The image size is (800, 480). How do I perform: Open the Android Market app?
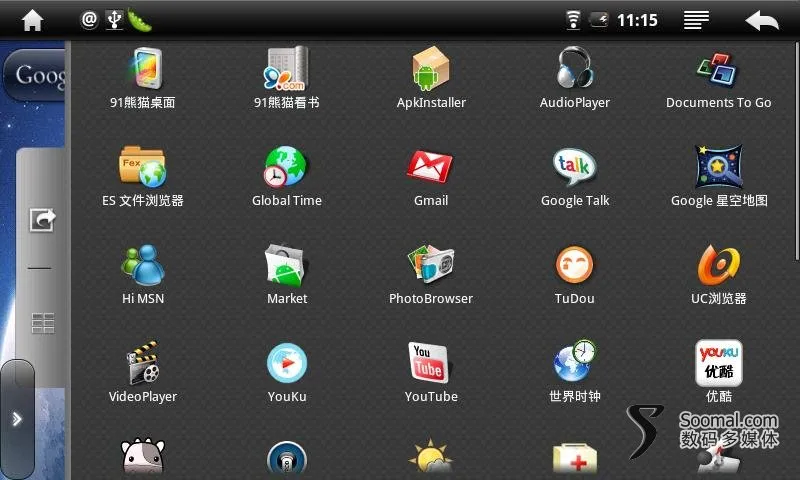click(x=287, y=274)
